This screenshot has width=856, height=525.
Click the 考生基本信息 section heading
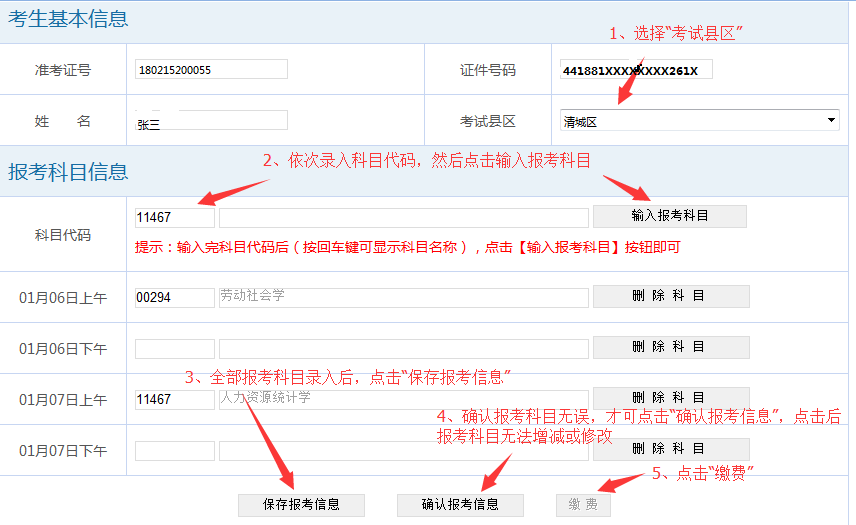[68, 20]
